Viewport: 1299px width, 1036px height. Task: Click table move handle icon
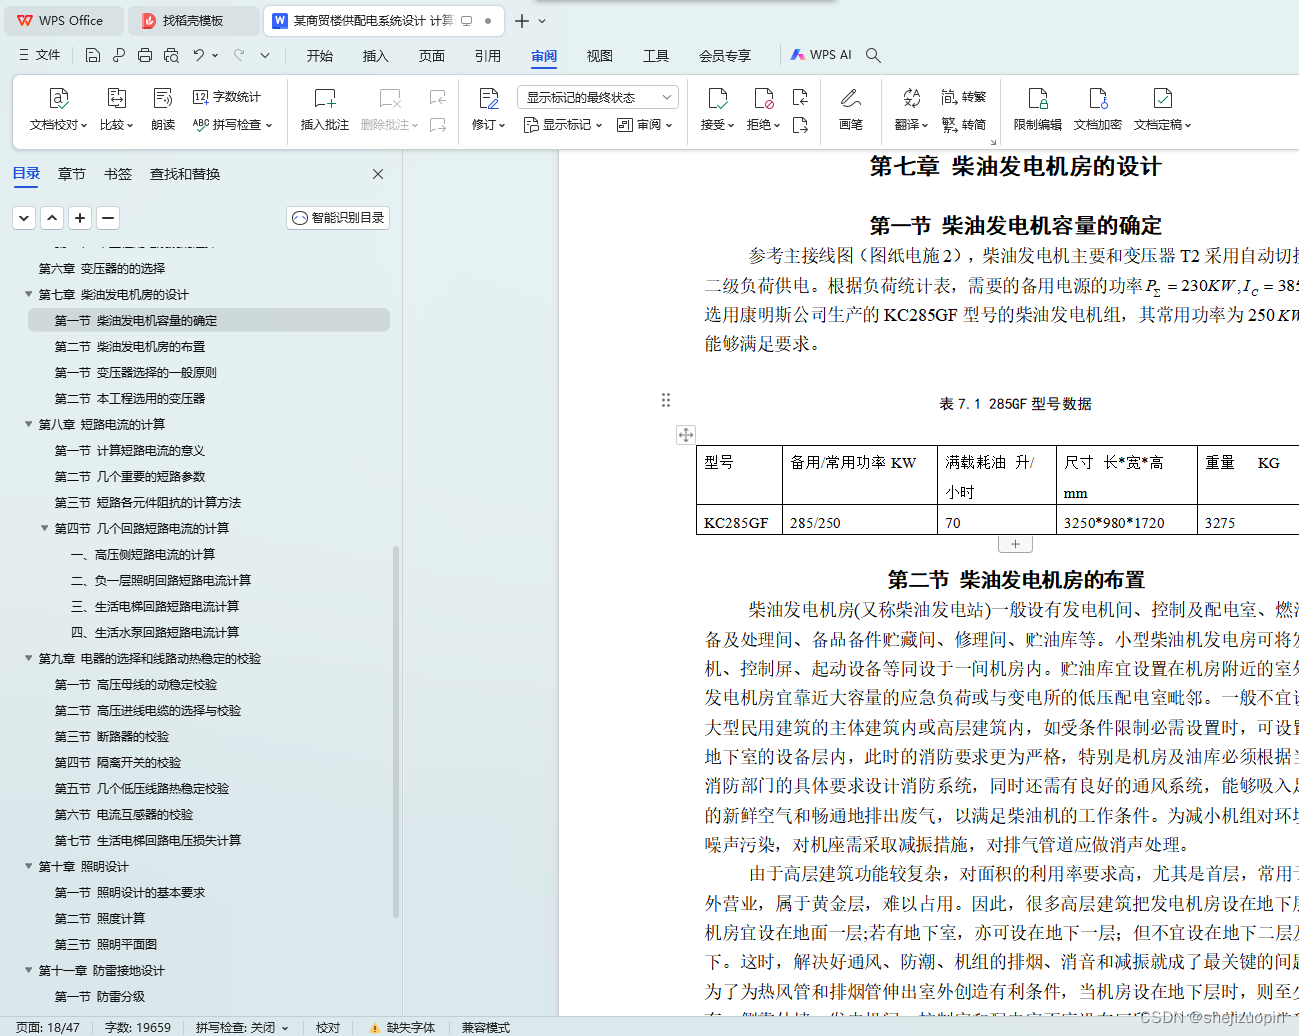[x=685, y=434]
